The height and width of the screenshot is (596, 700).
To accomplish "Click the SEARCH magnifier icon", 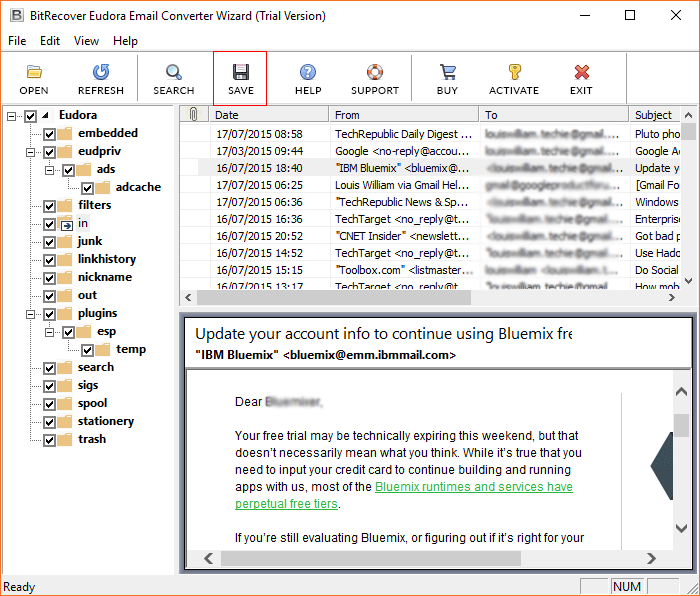I will coord(173,72).
